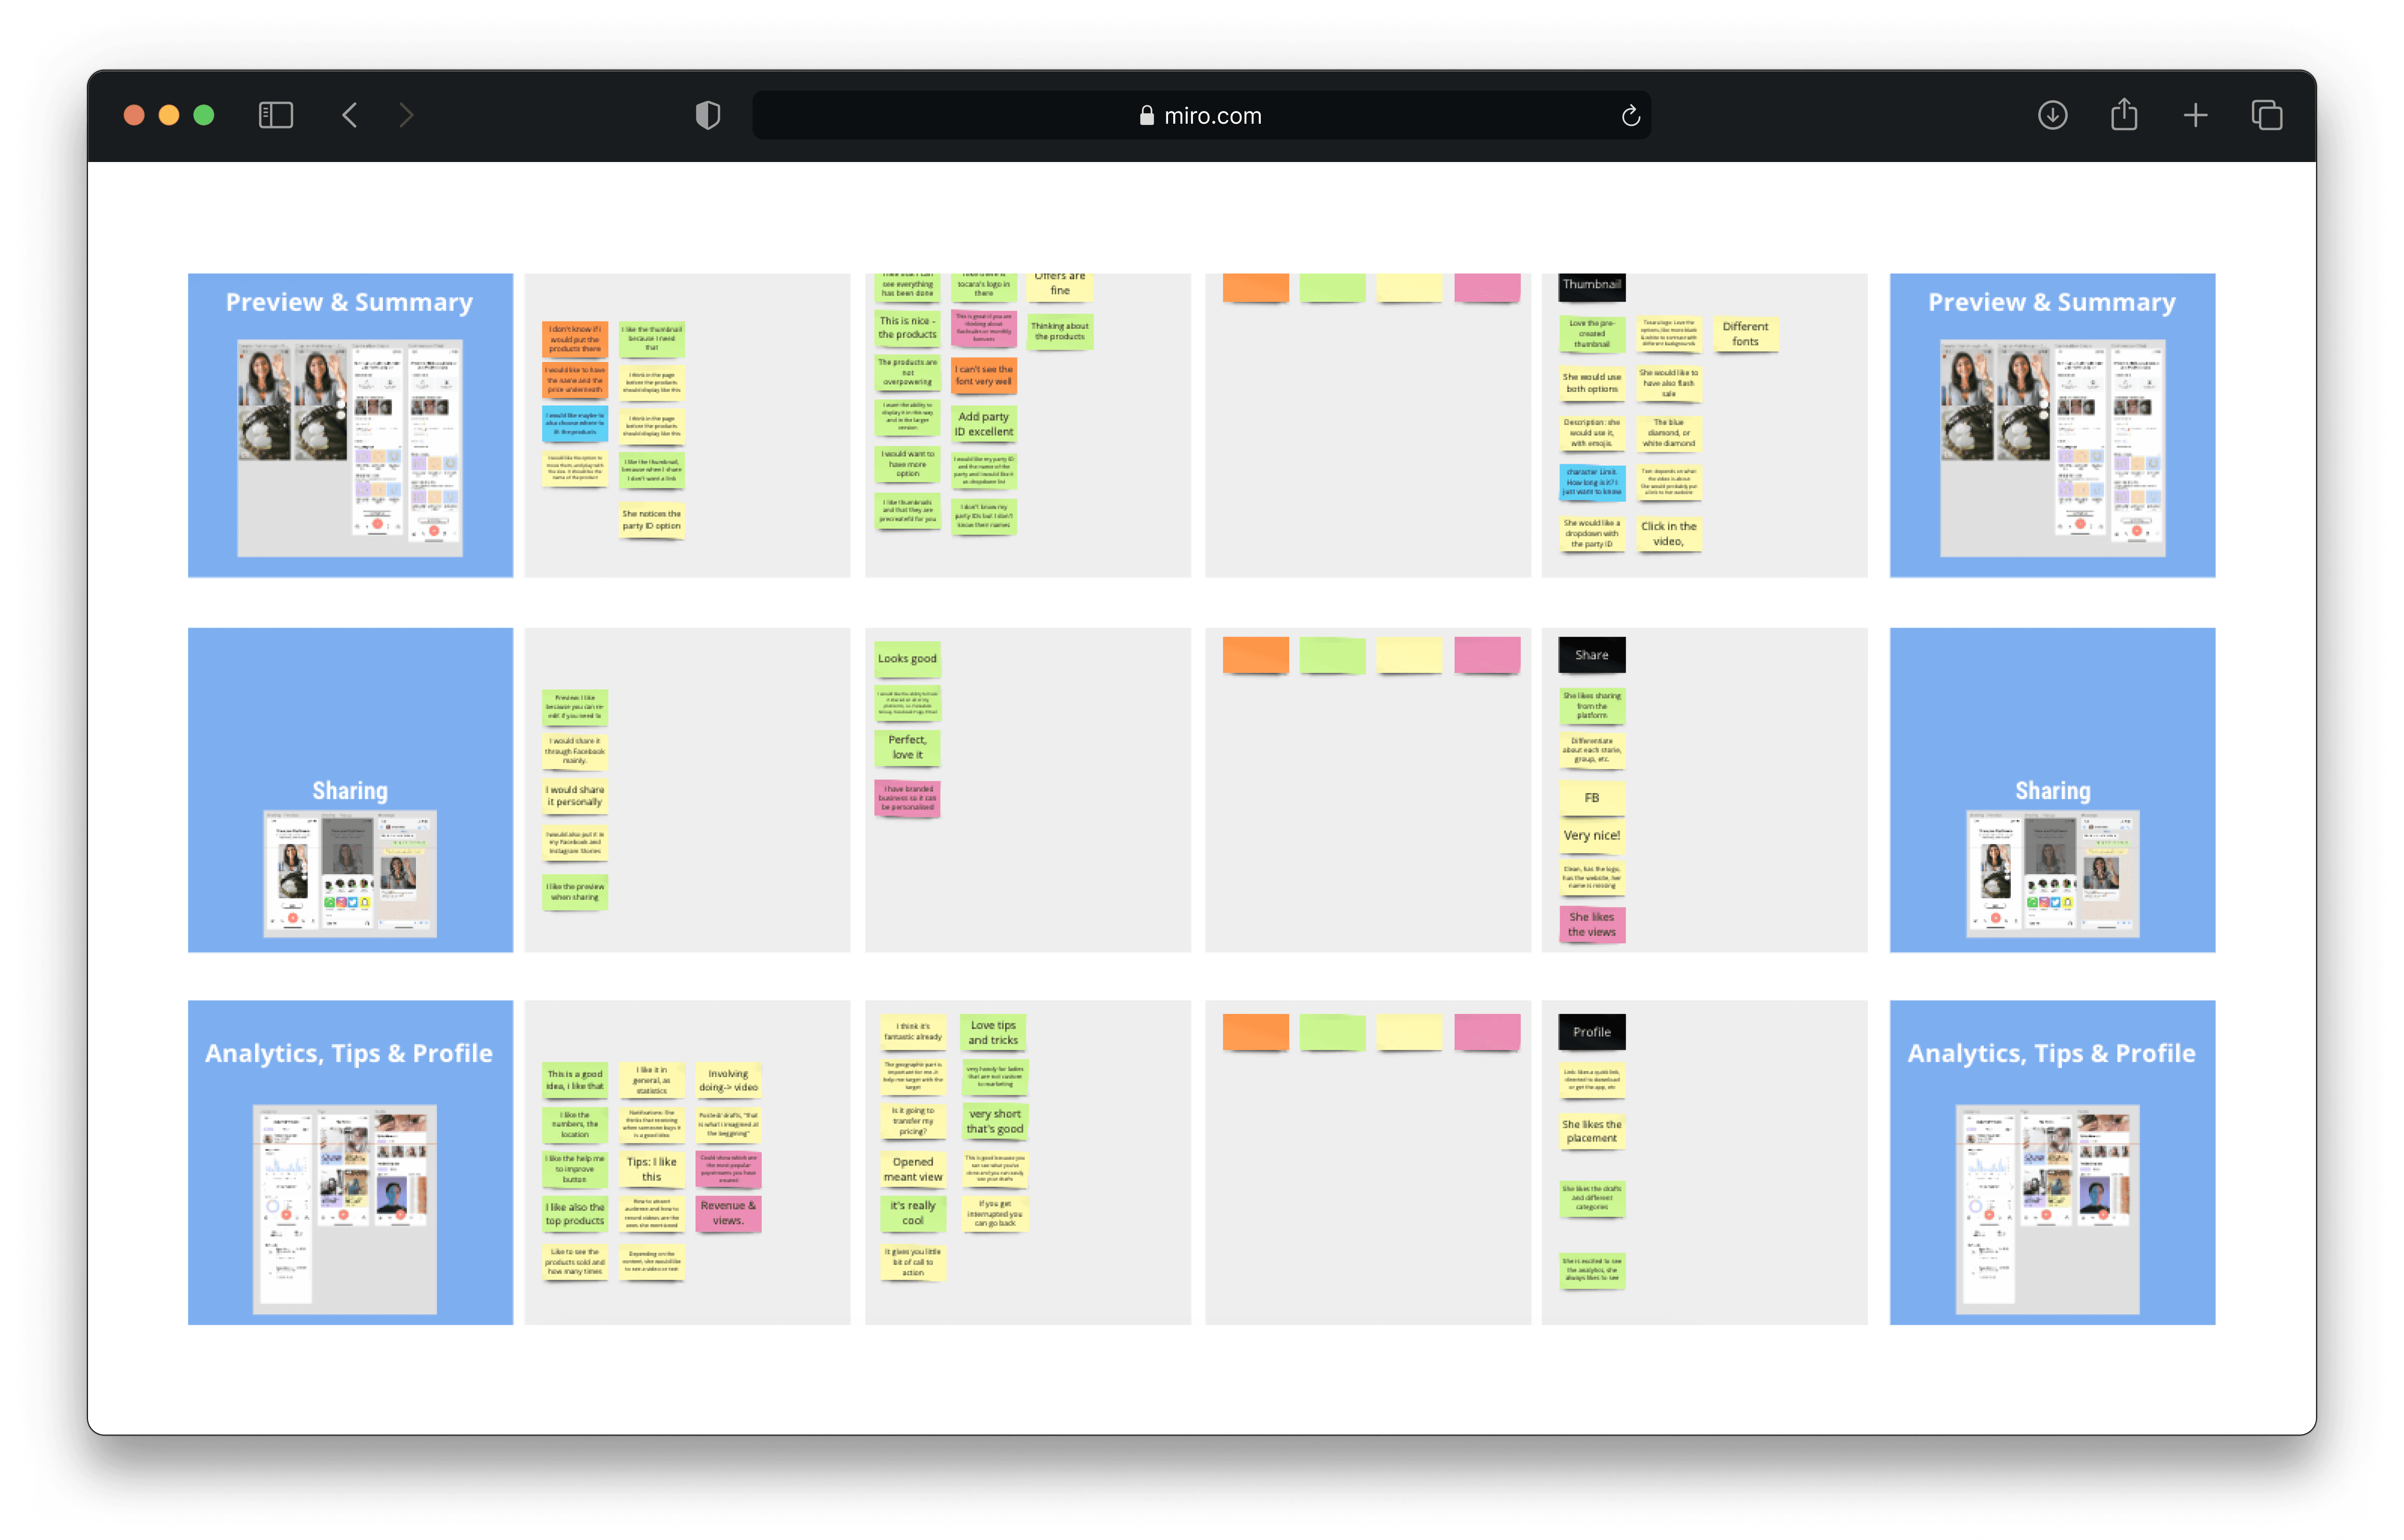The height and width of the screenshot is (1540, 2404).
Task: Open the share sheet
Action: point(2124,115)
